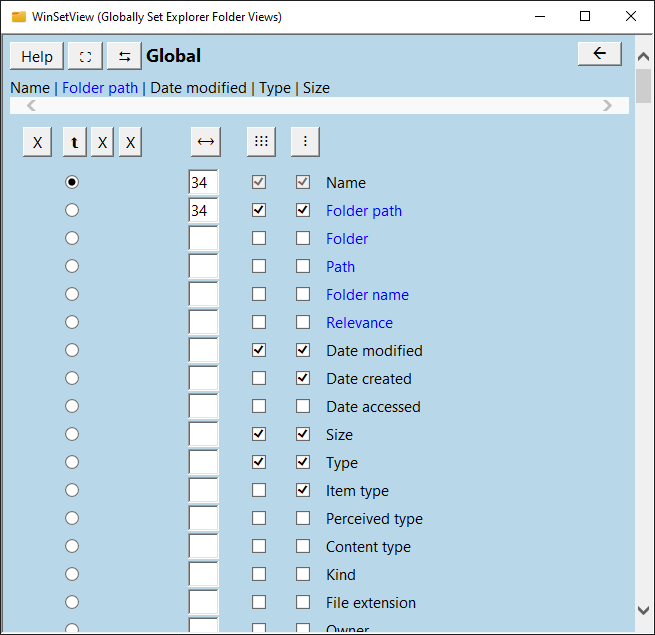
Task: Click the Folder path width field showing 34
Action: (x=203, y=210)
